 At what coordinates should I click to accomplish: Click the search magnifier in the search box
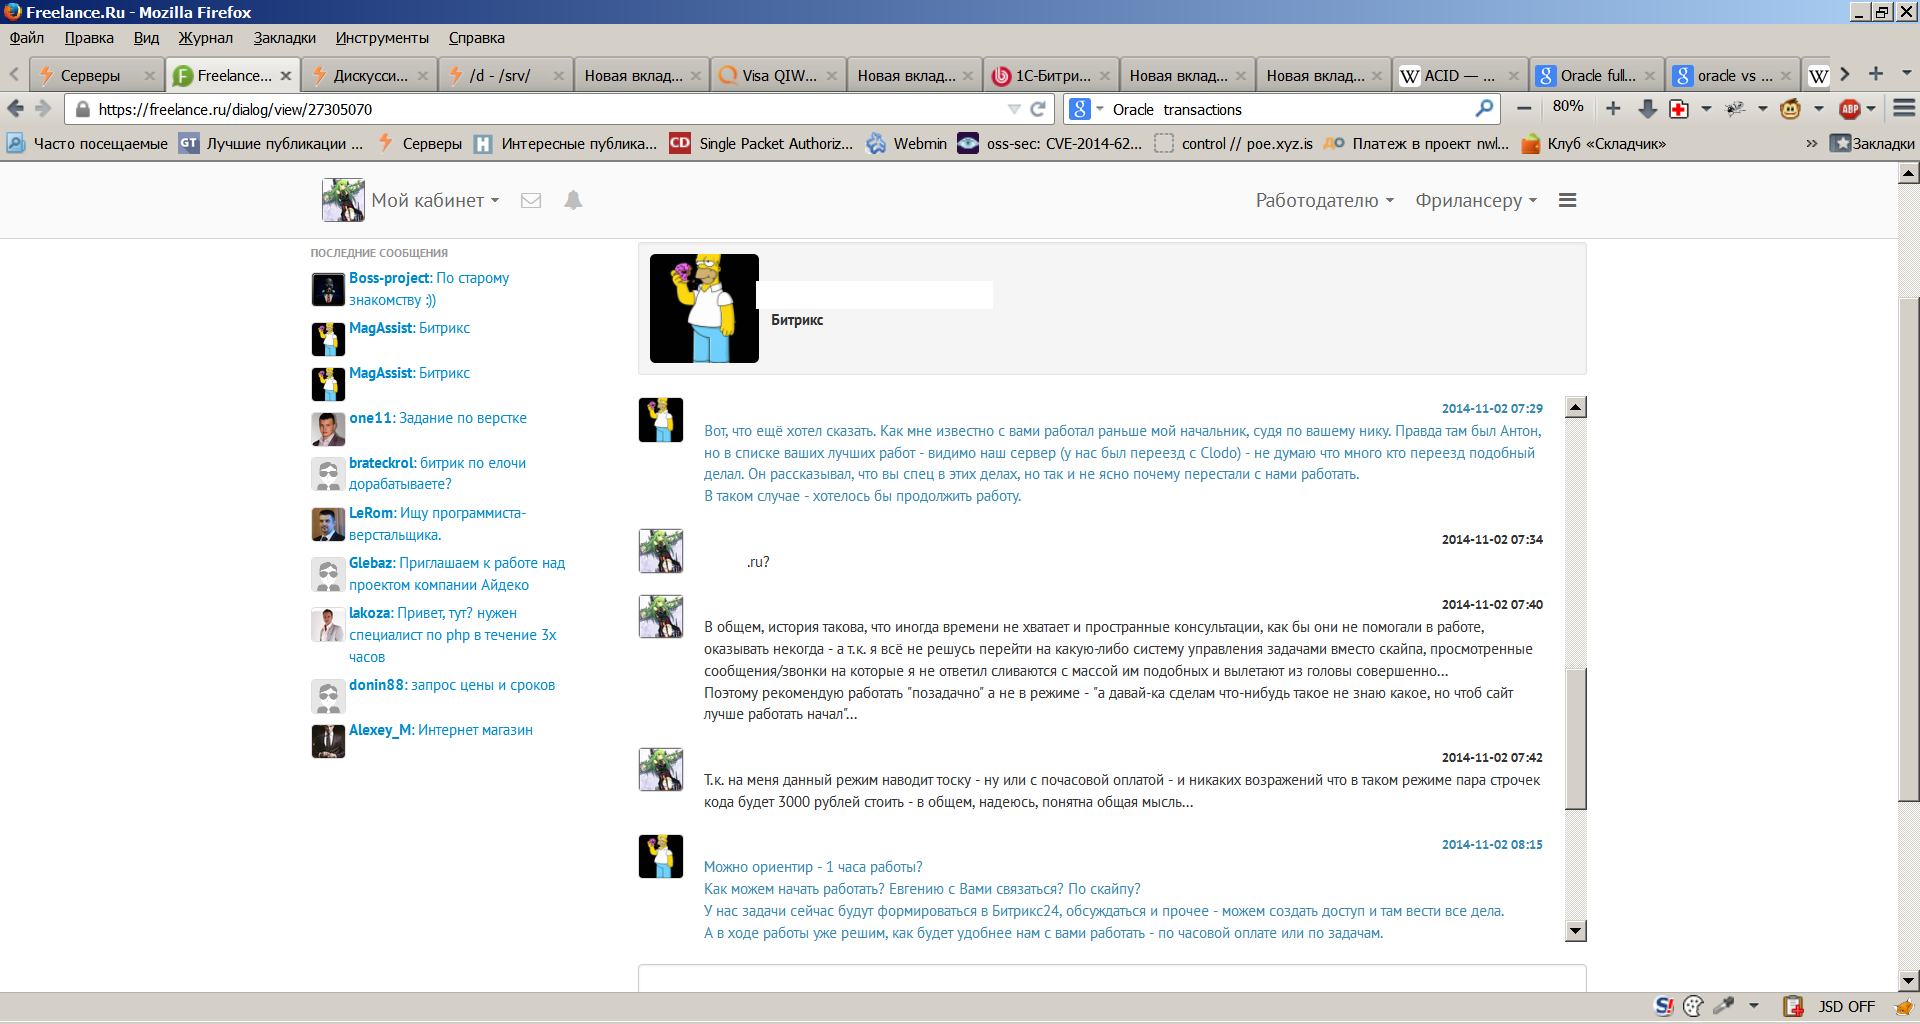[1484, 108]
